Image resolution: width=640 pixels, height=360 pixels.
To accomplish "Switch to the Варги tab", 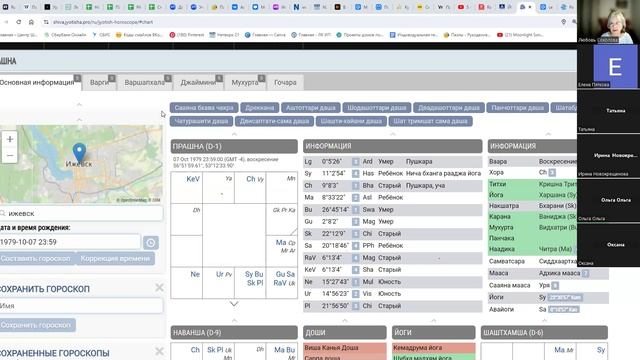I will (100, 82).
